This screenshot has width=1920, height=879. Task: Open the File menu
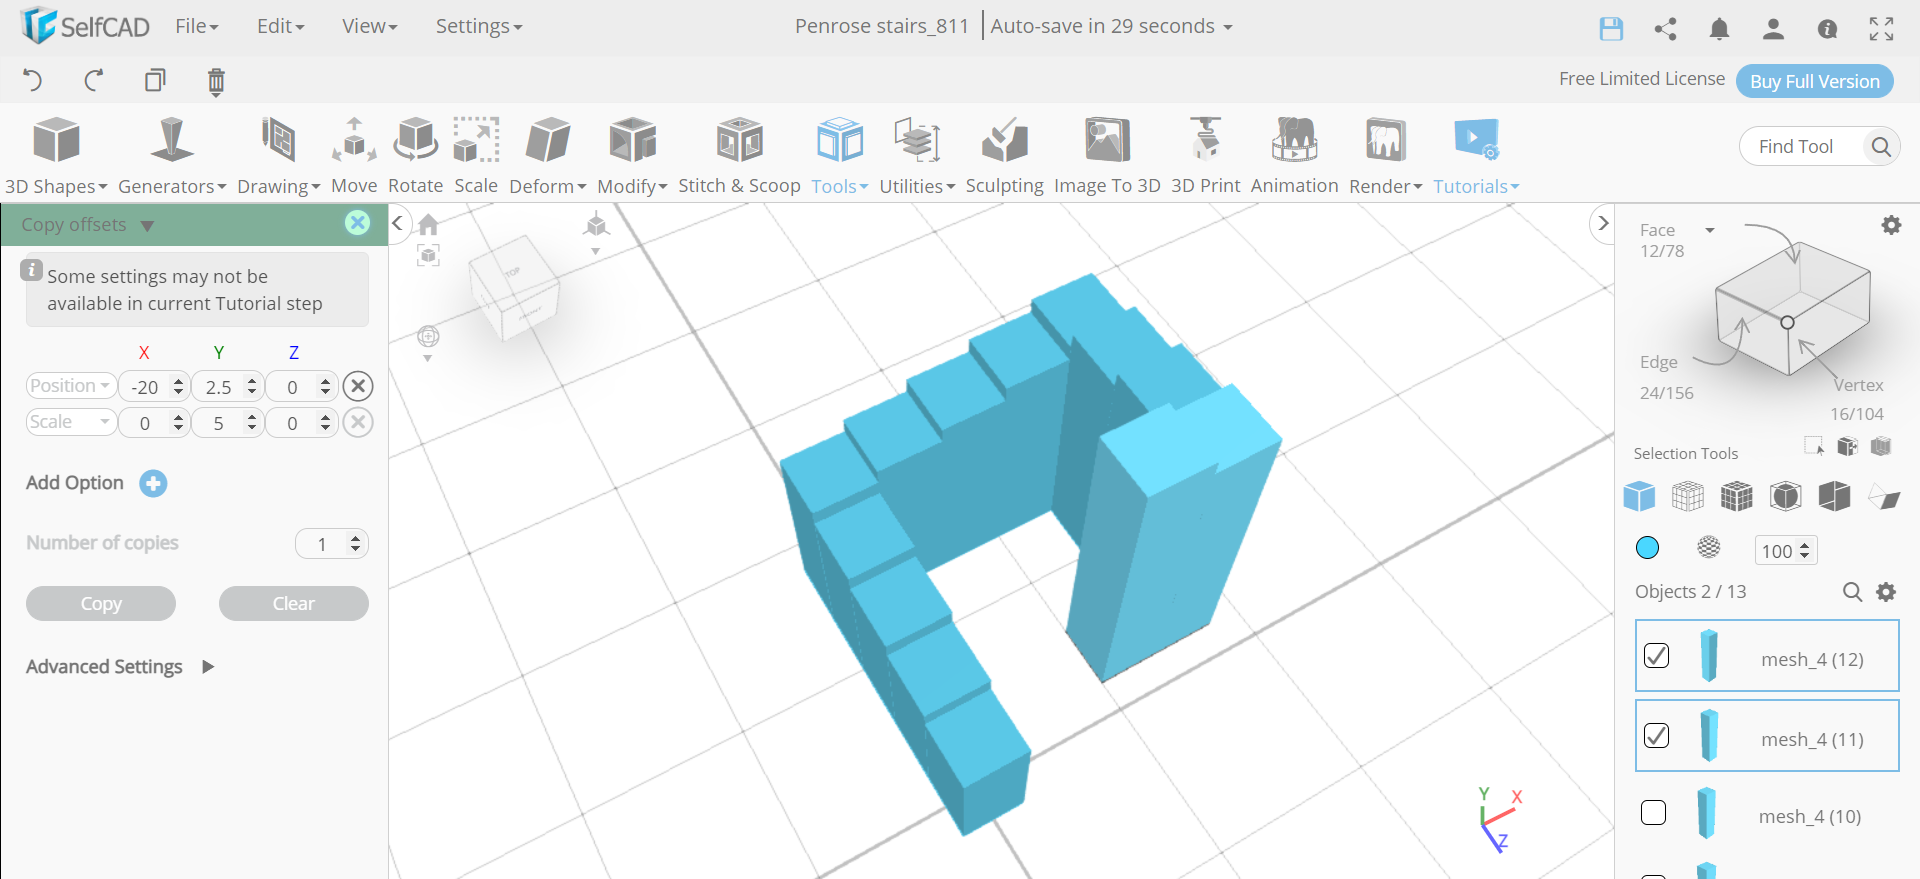tap(196, 27)
